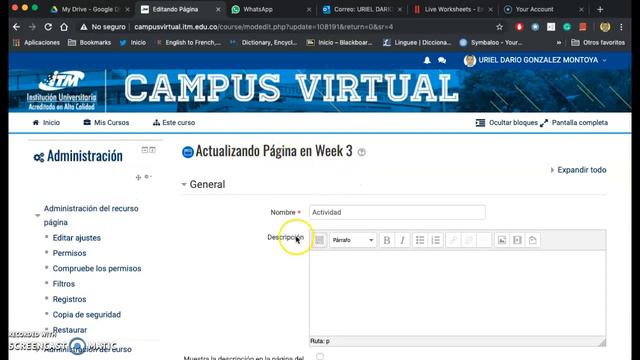The image size is (640, 360).
Task: Open the messages chat icon
Action: coord(442,60)
